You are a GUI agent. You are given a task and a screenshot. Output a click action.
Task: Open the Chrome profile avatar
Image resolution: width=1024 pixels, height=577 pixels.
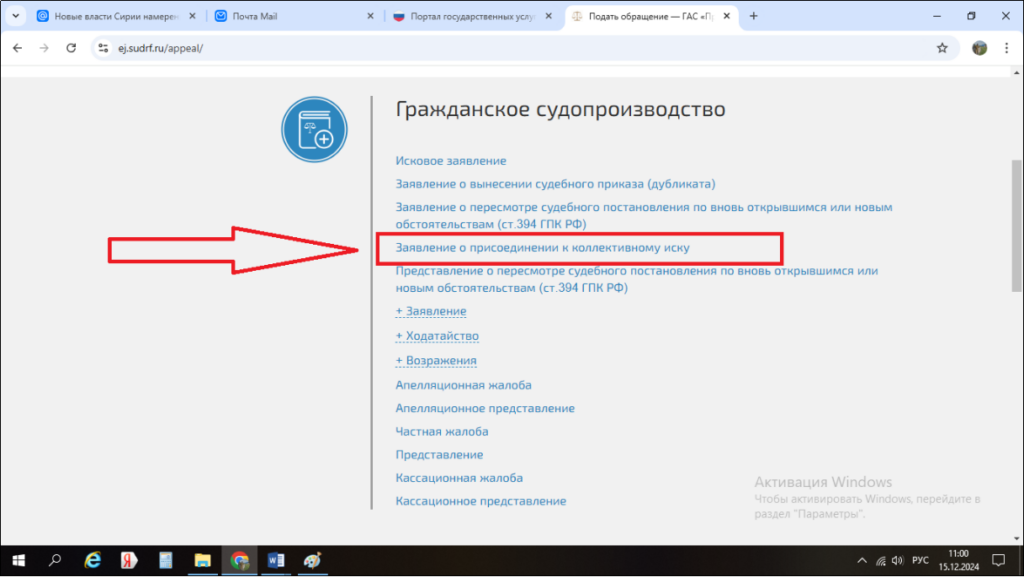[x=979, y=48]
